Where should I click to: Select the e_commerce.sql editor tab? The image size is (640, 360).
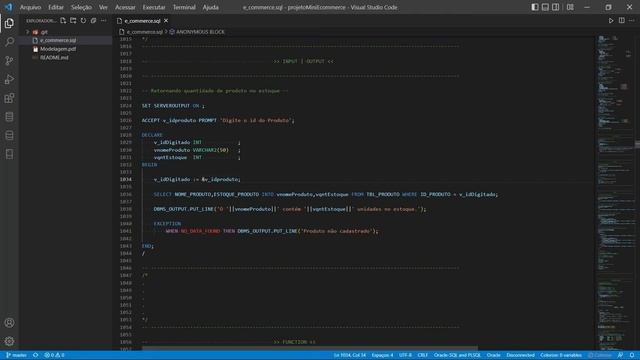(x=142, y=20)
